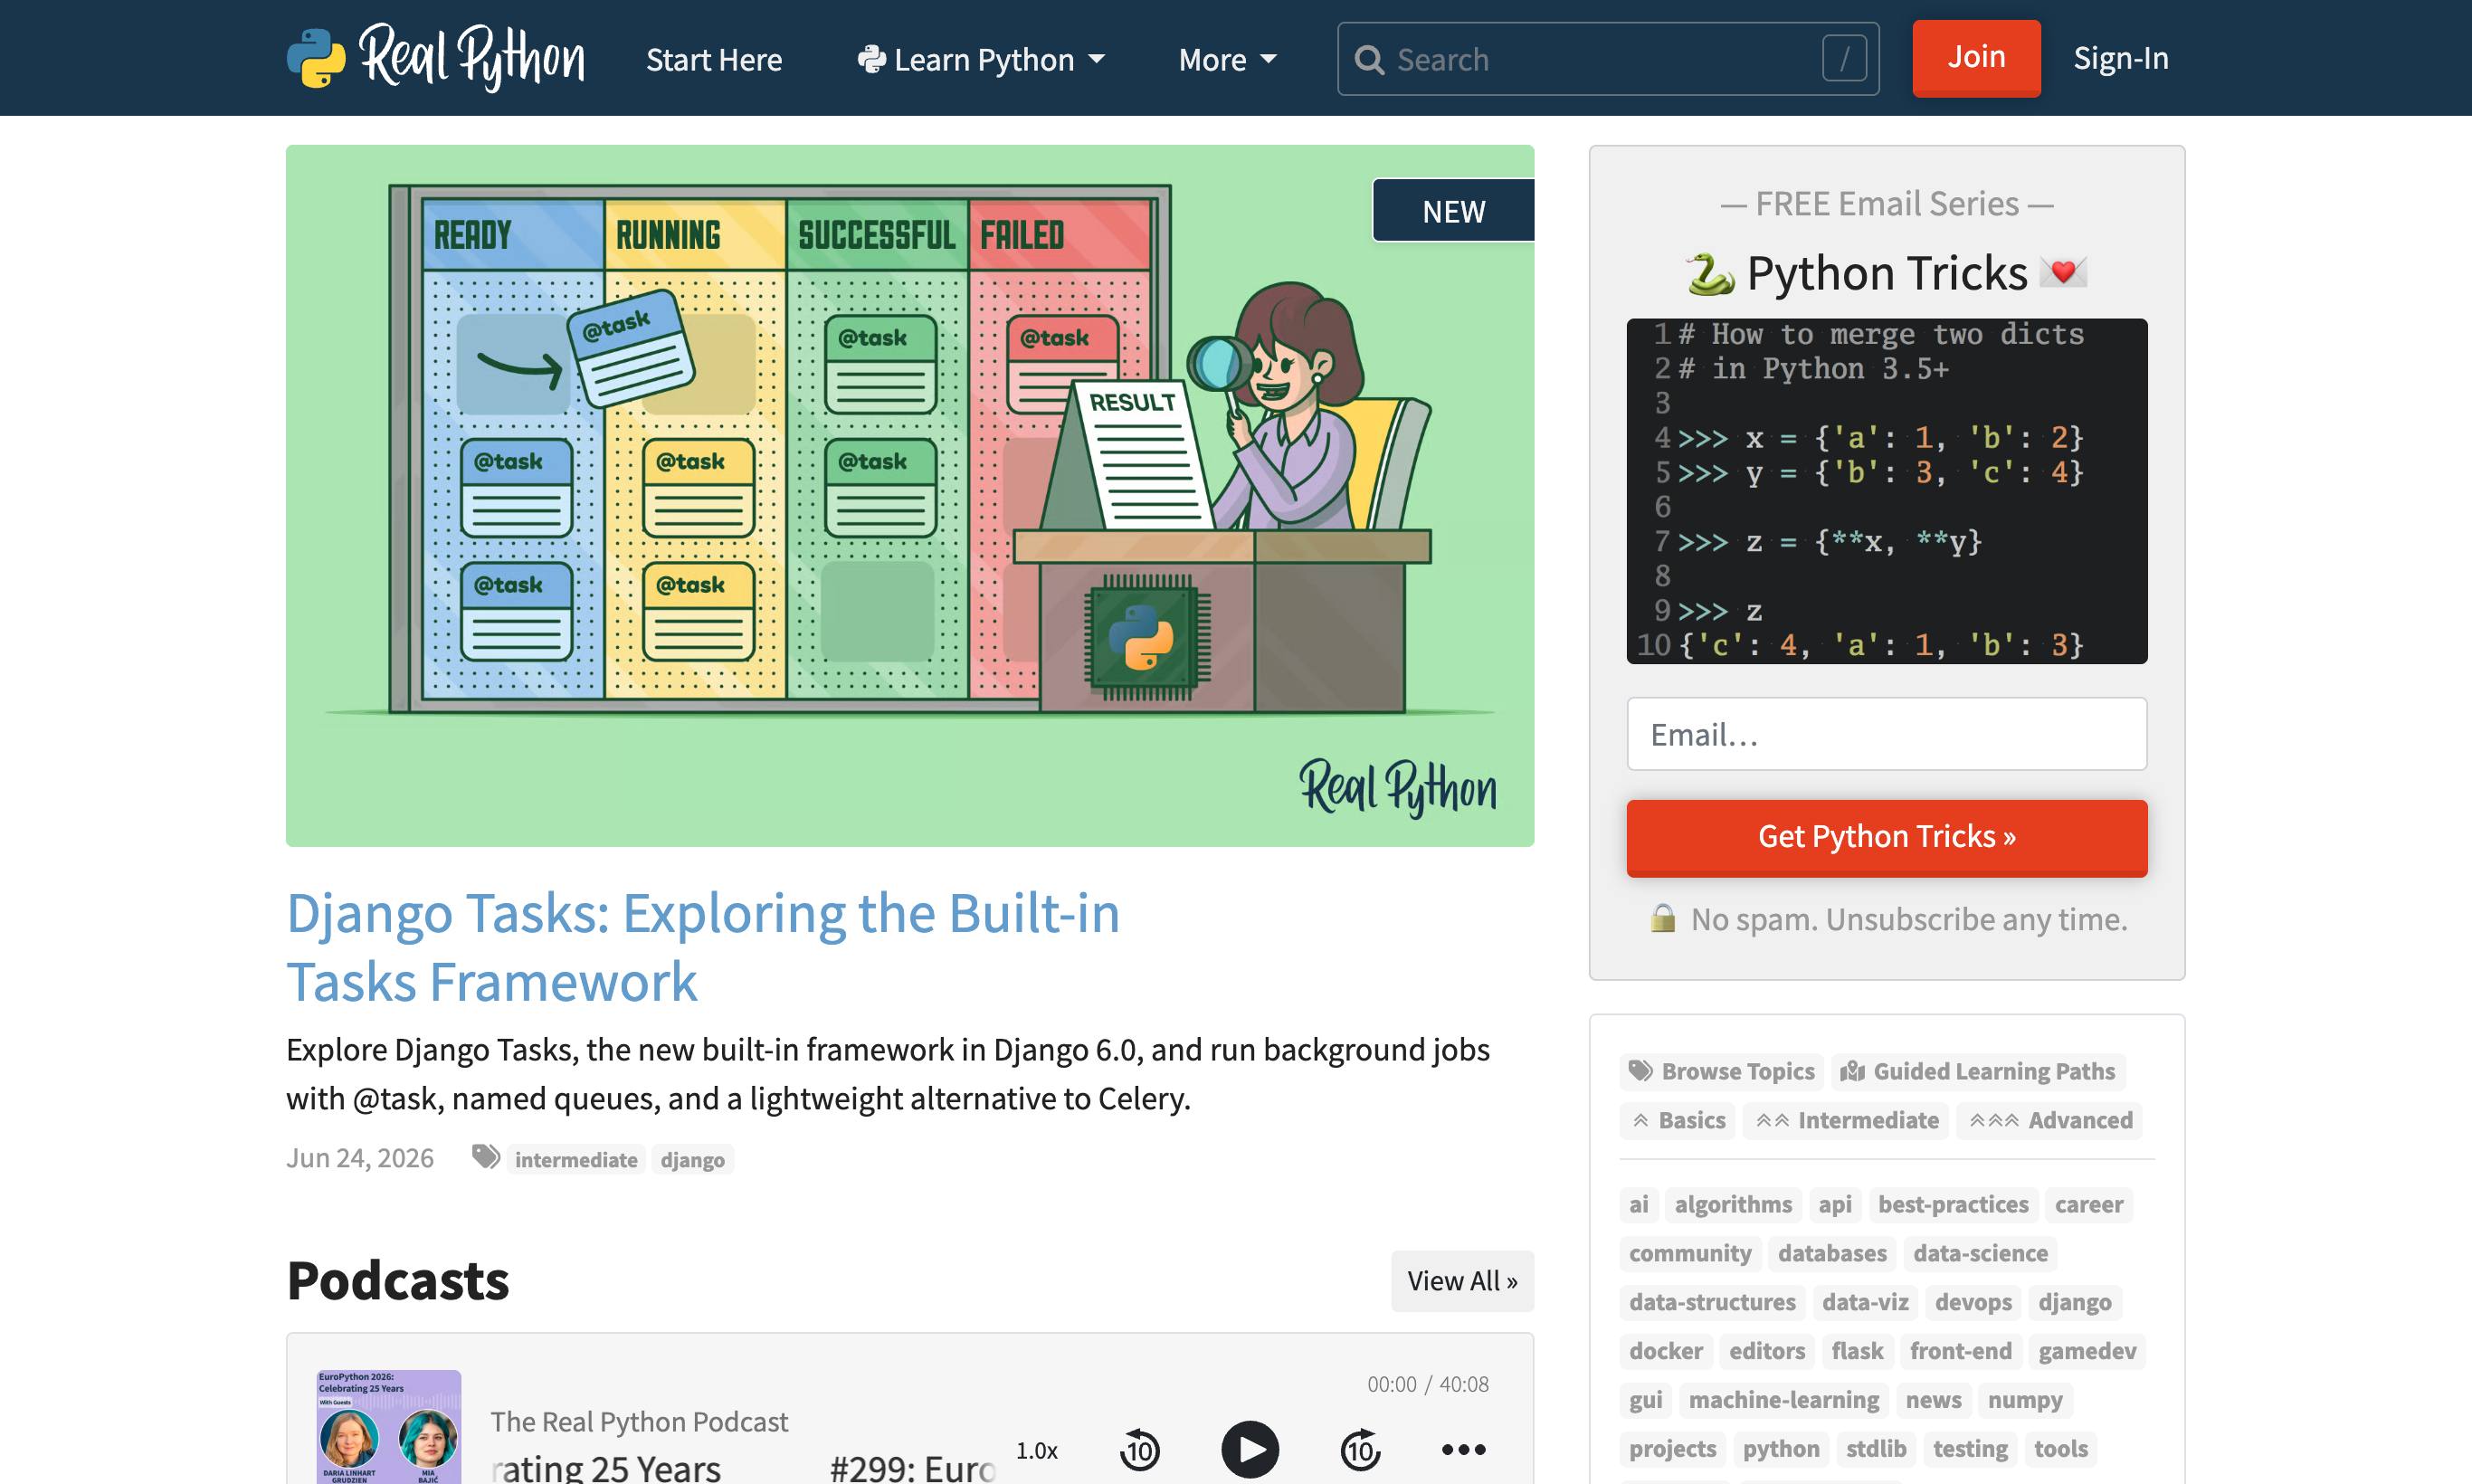The width and height of the screenshot is (2472, 1484).
Task: Open the editors topic tag
Action: point(1766,1351)
